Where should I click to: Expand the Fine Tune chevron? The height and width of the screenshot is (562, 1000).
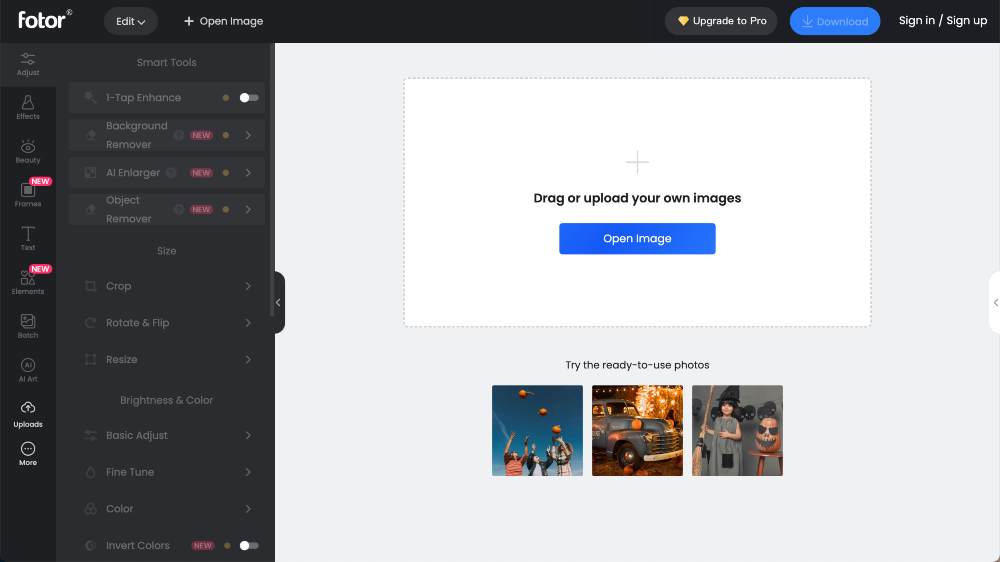coord(248,472)
